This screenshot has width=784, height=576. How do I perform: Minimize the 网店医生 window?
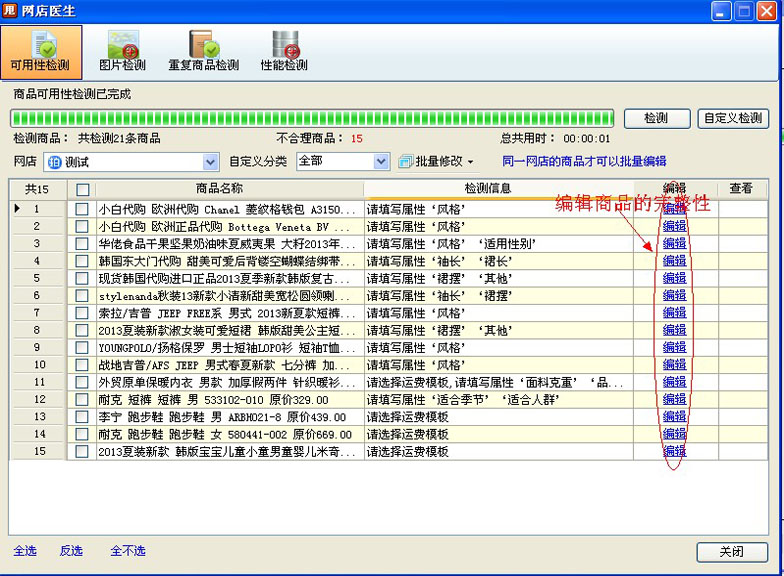[x=721, y=12]
